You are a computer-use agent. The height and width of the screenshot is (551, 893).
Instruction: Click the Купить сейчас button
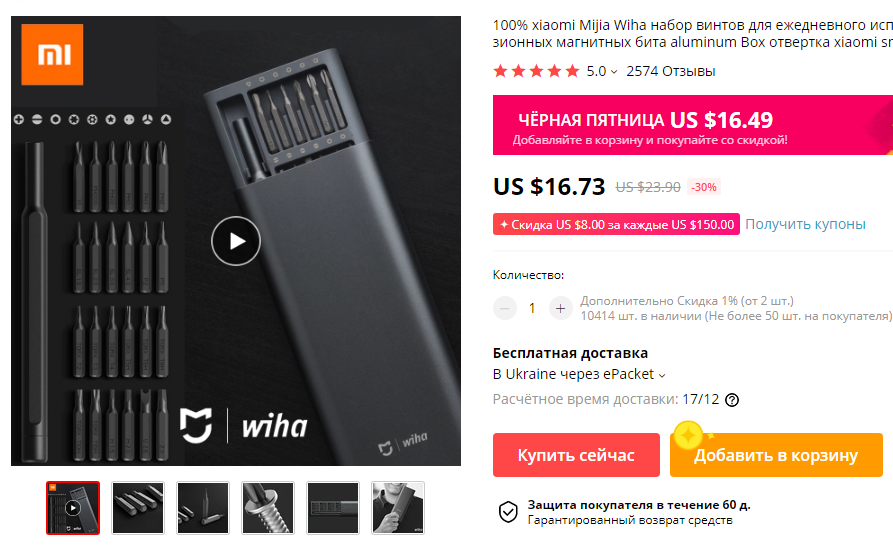[x=576, y=455]
